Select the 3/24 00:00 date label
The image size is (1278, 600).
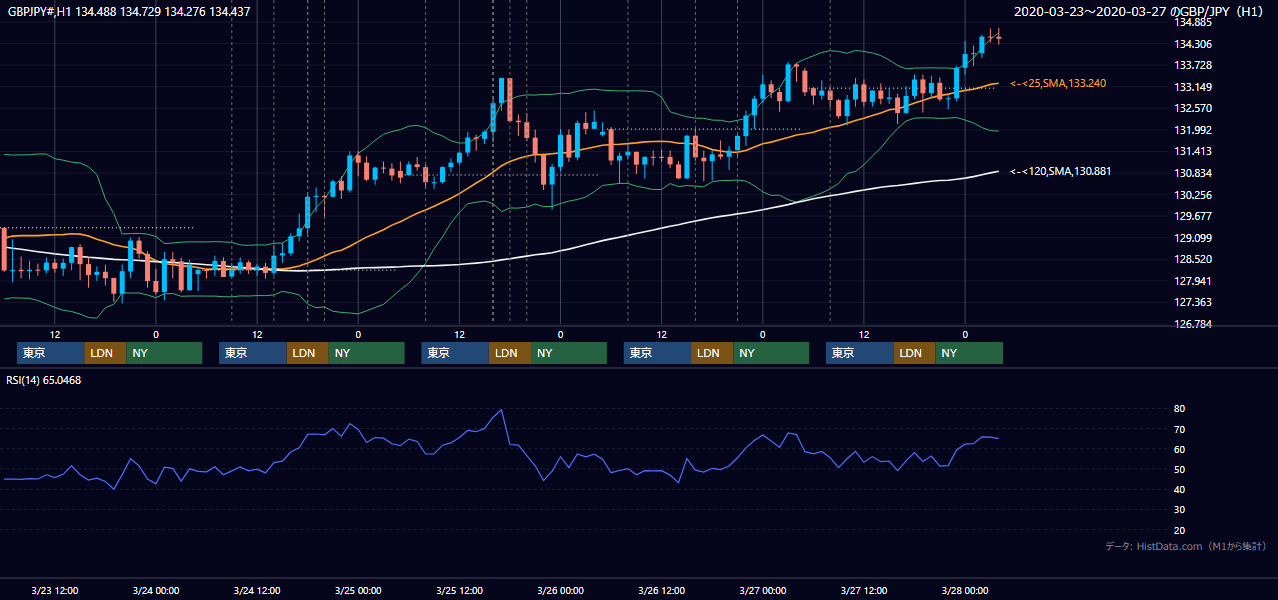(x=156, y=590)
